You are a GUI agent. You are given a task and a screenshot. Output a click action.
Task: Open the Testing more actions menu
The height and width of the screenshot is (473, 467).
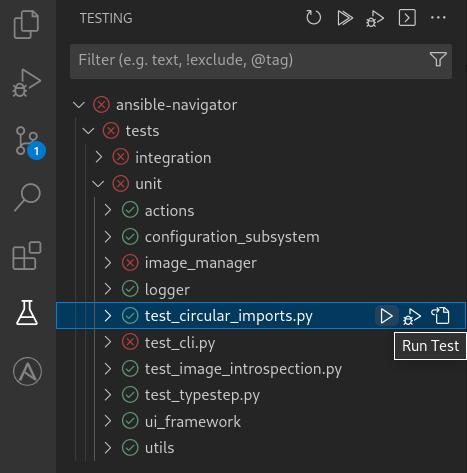click(x=438, y=18)
